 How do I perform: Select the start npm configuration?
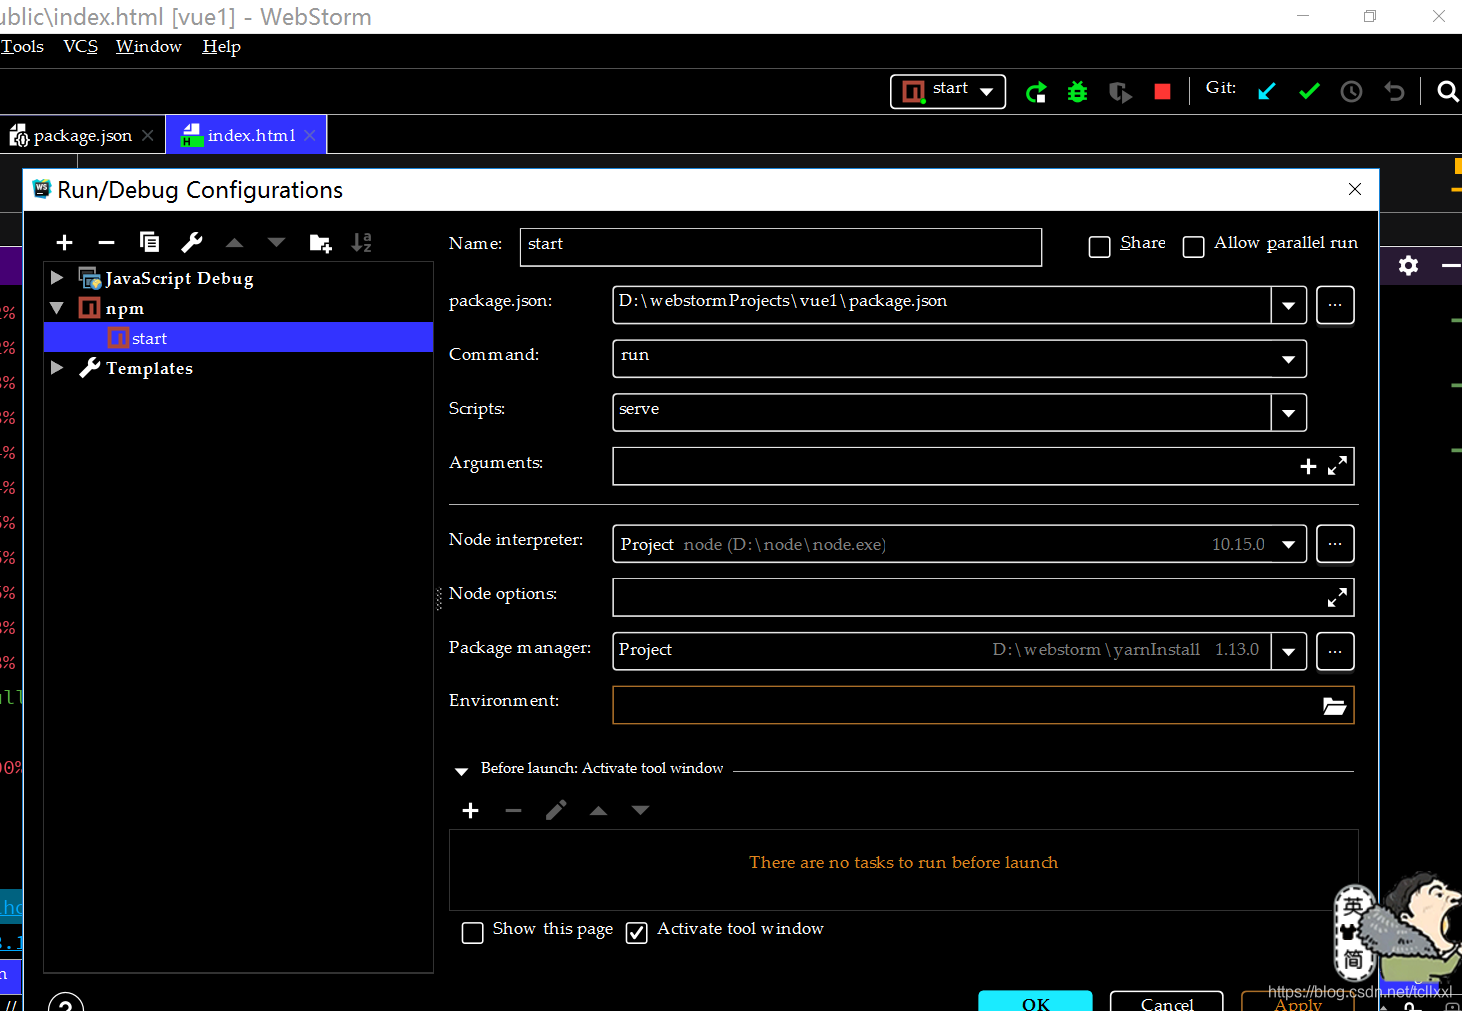point(238,337)
